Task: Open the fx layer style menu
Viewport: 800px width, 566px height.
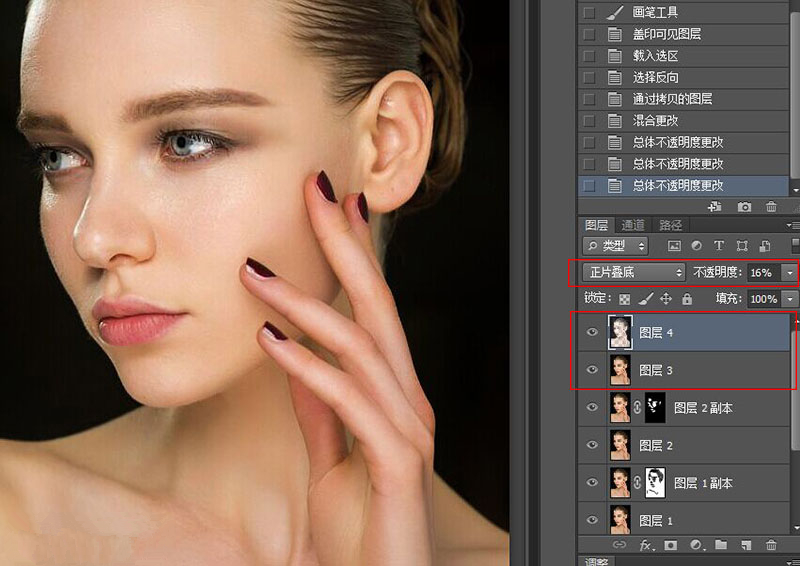Action: click(x=645, y=545)
